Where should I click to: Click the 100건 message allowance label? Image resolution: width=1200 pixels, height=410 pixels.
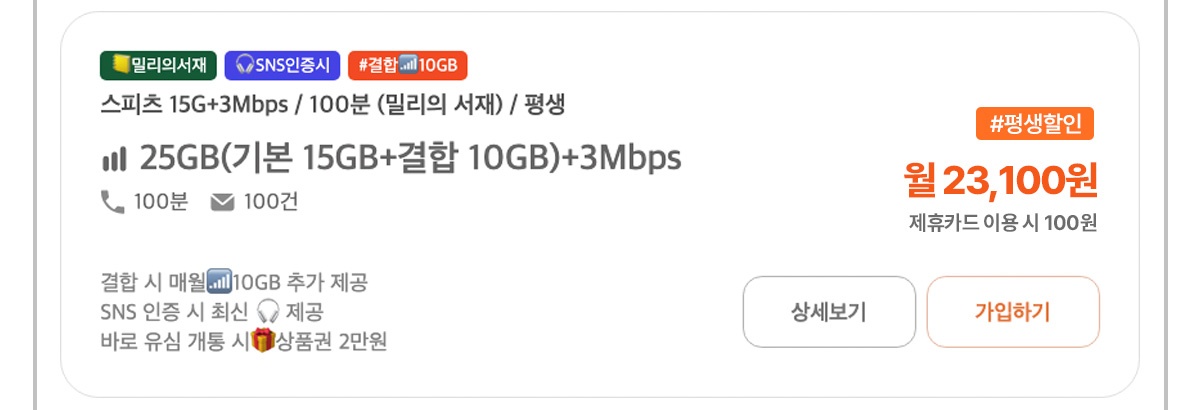[x=270, y=203]
